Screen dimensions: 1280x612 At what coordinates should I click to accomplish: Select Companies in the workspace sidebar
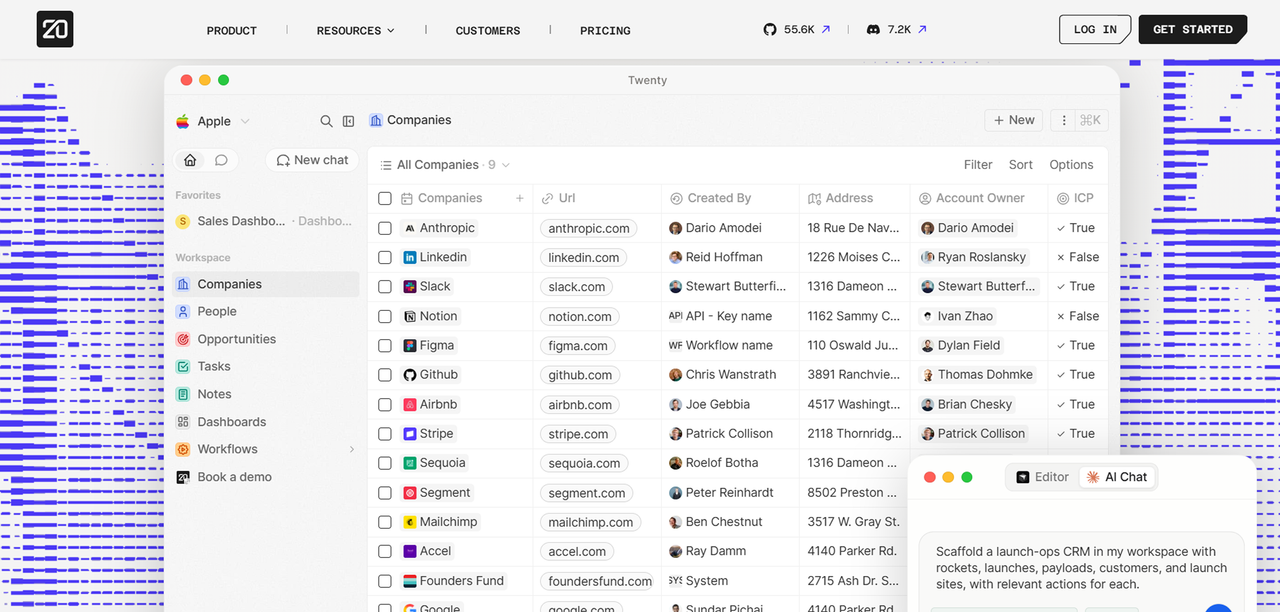pos(265,284)
